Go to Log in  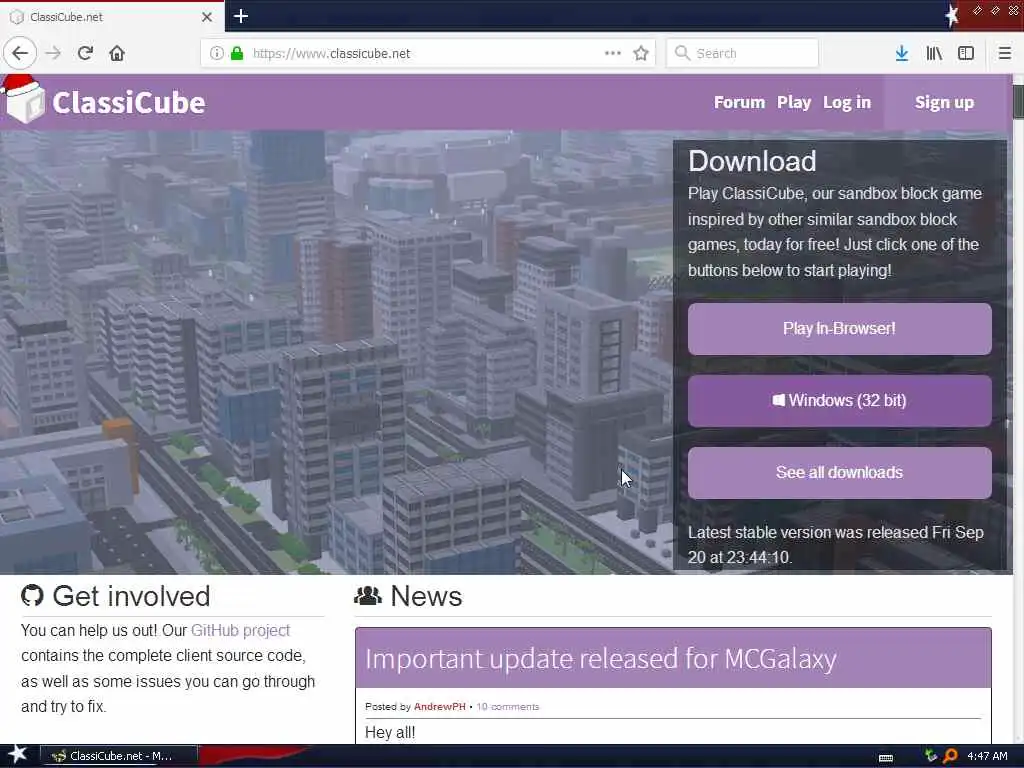(x=846, y=103)
